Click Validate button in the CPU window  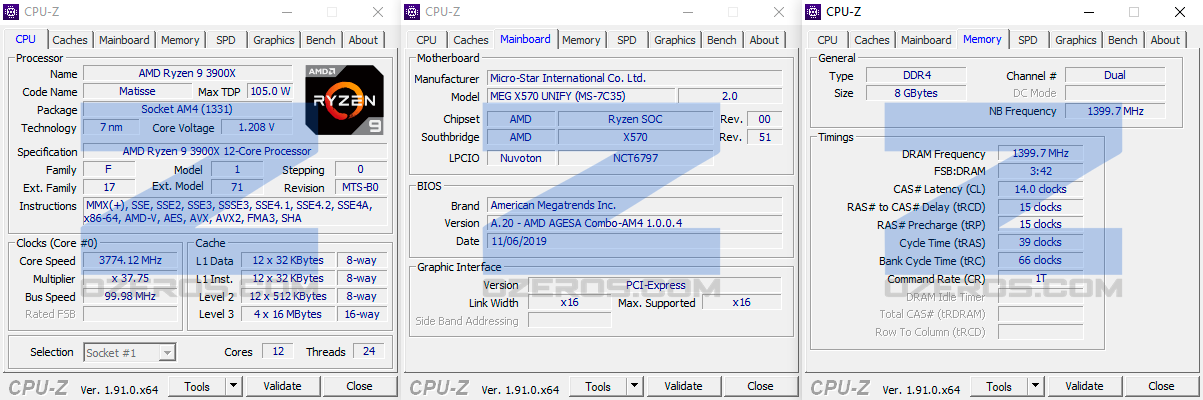[x=282, y=386]
